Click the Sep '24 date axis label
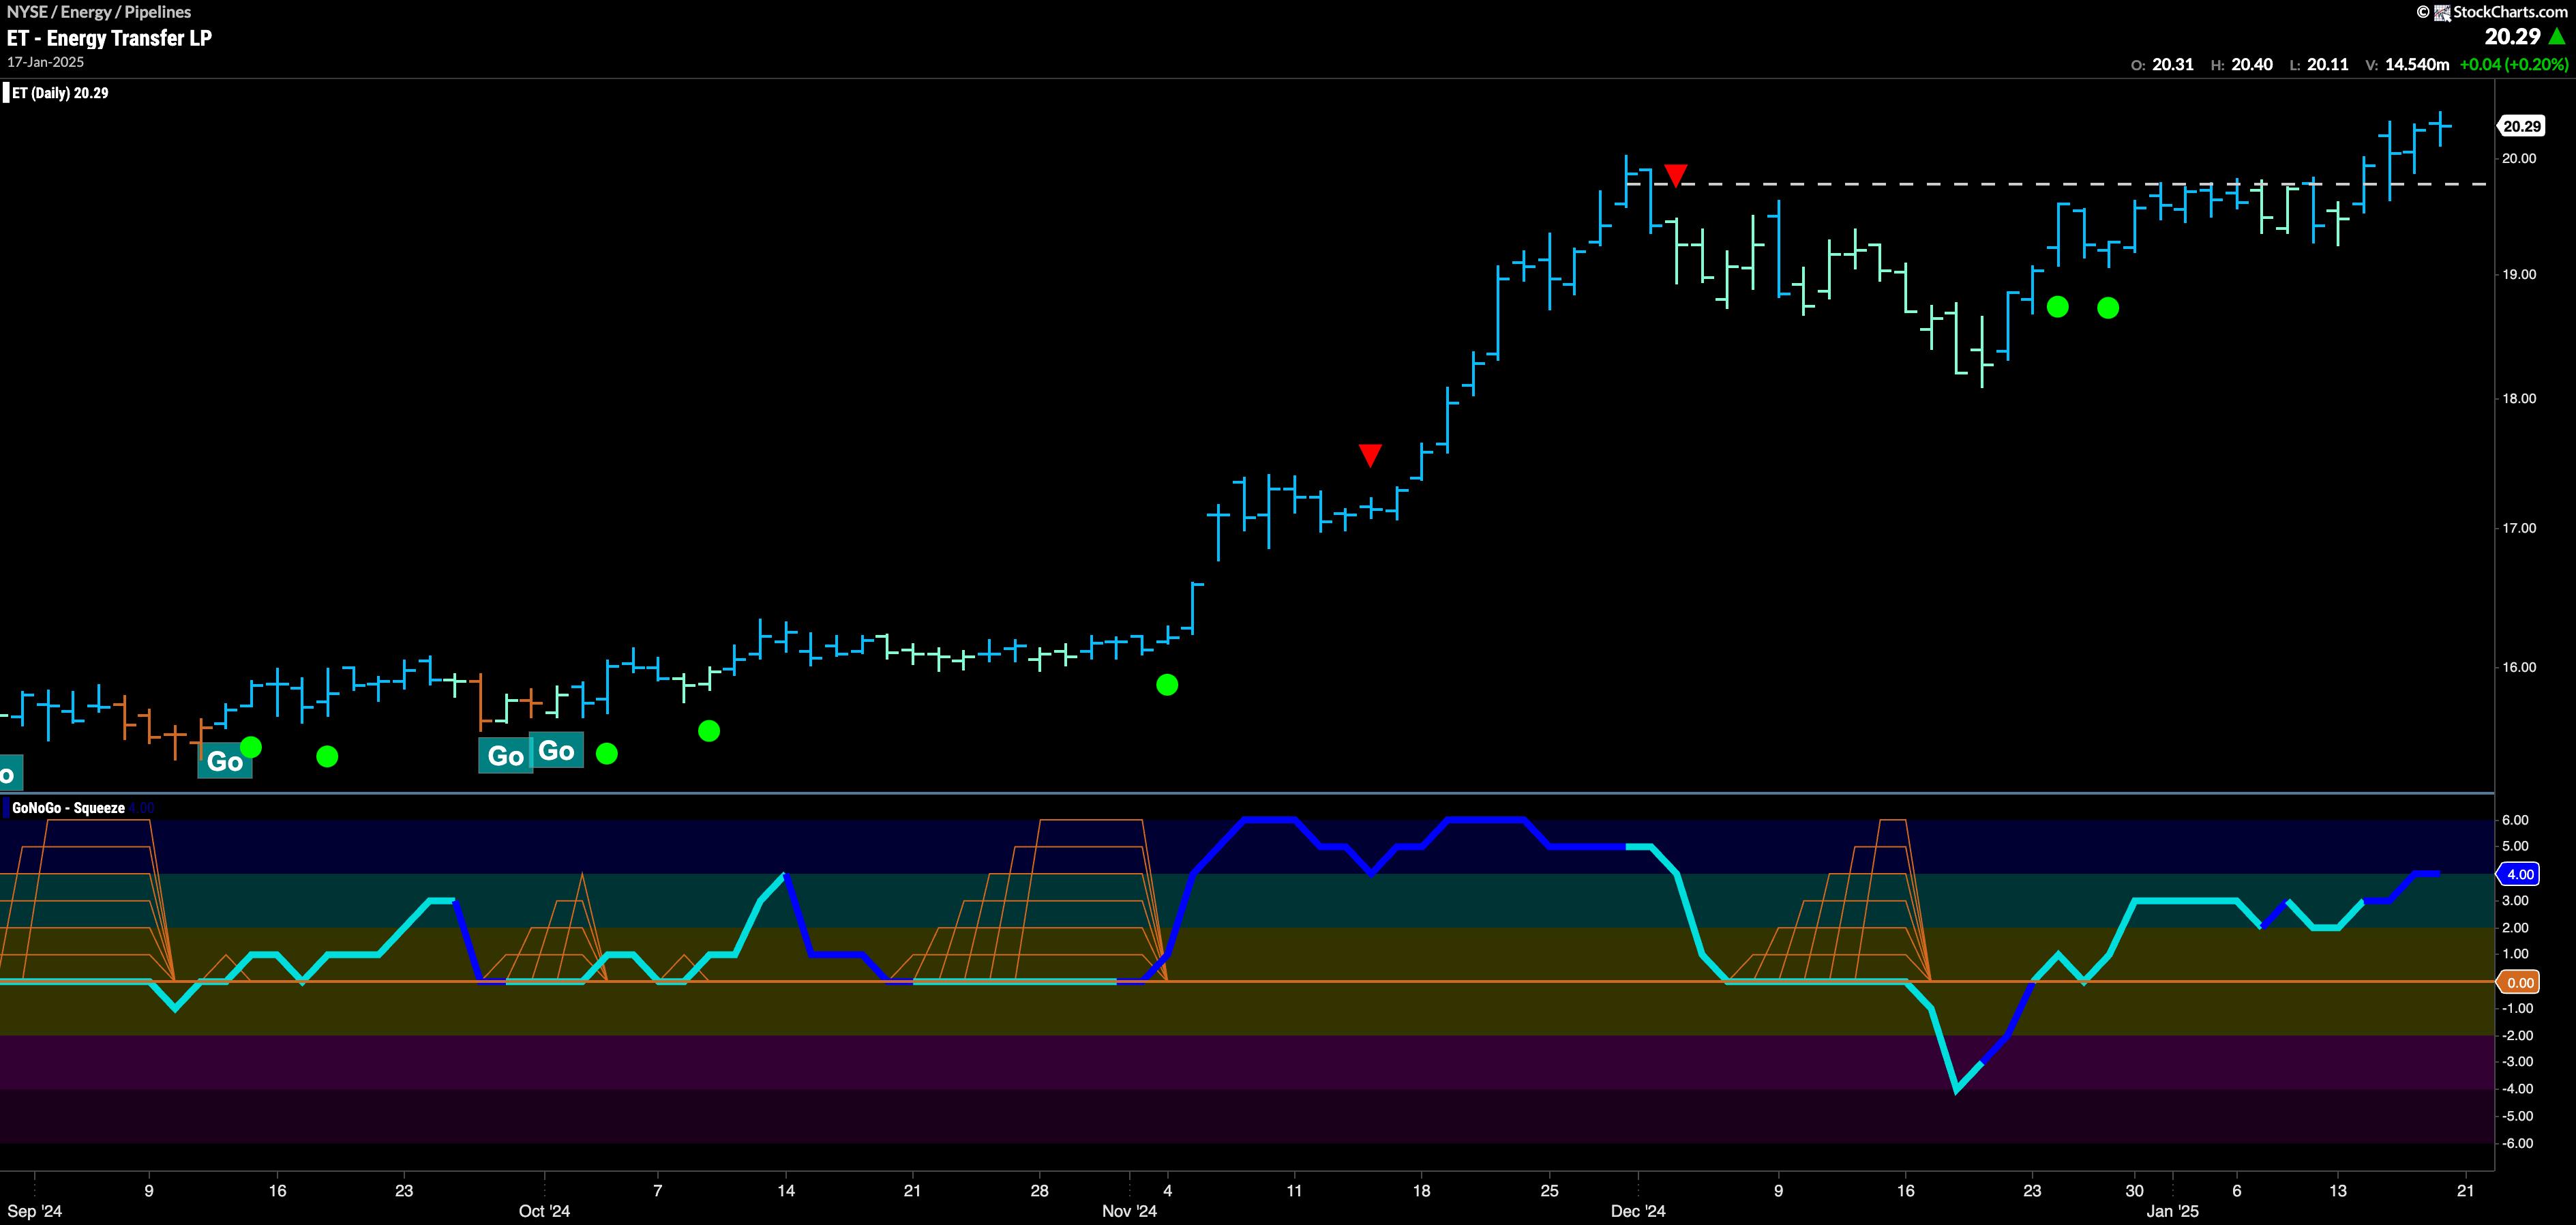Viewport: 2576px width, 1225px height. point(35,1211)
